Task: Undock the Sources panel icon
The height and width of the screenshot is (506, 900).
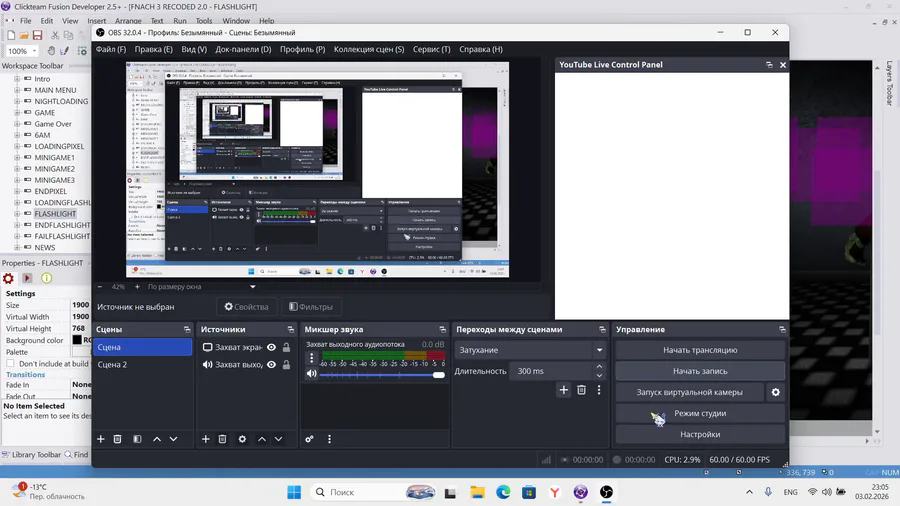Action: coord(291,329)
